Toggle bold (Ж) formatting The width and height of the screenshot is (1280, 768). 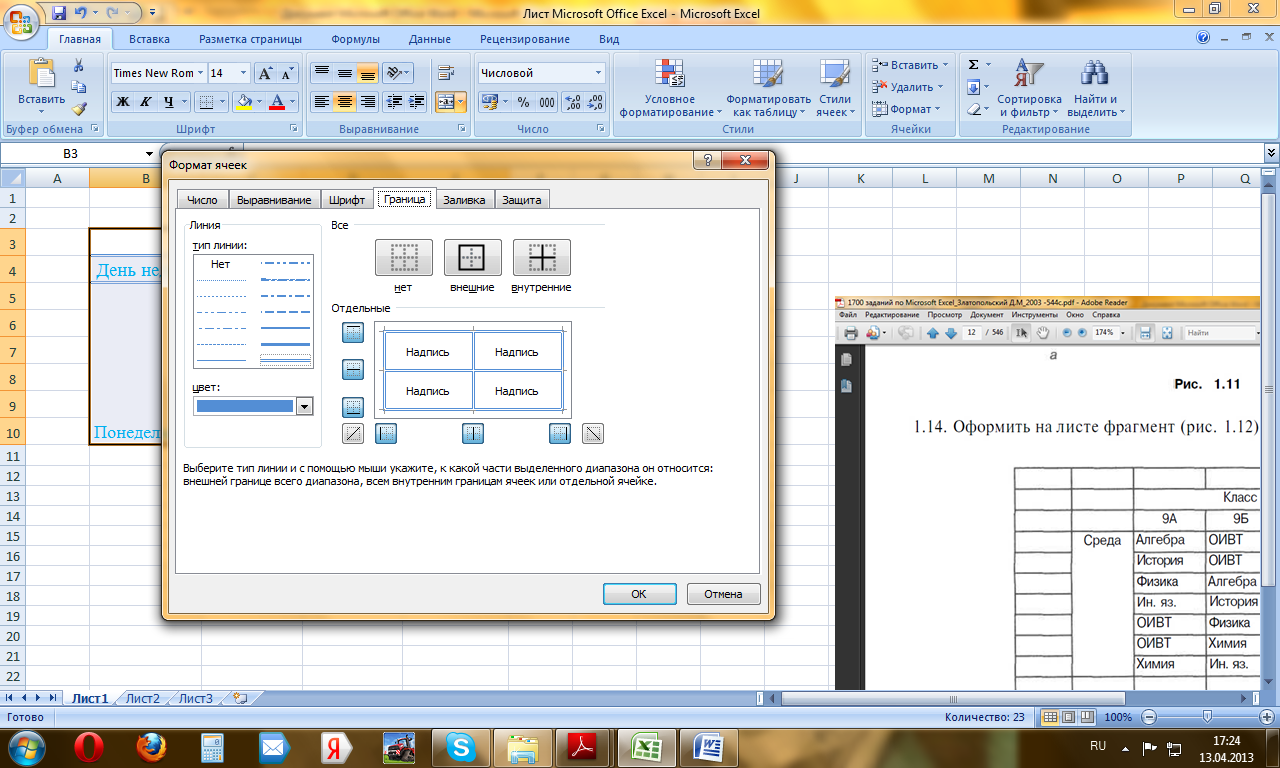click(x=123, y=101)
